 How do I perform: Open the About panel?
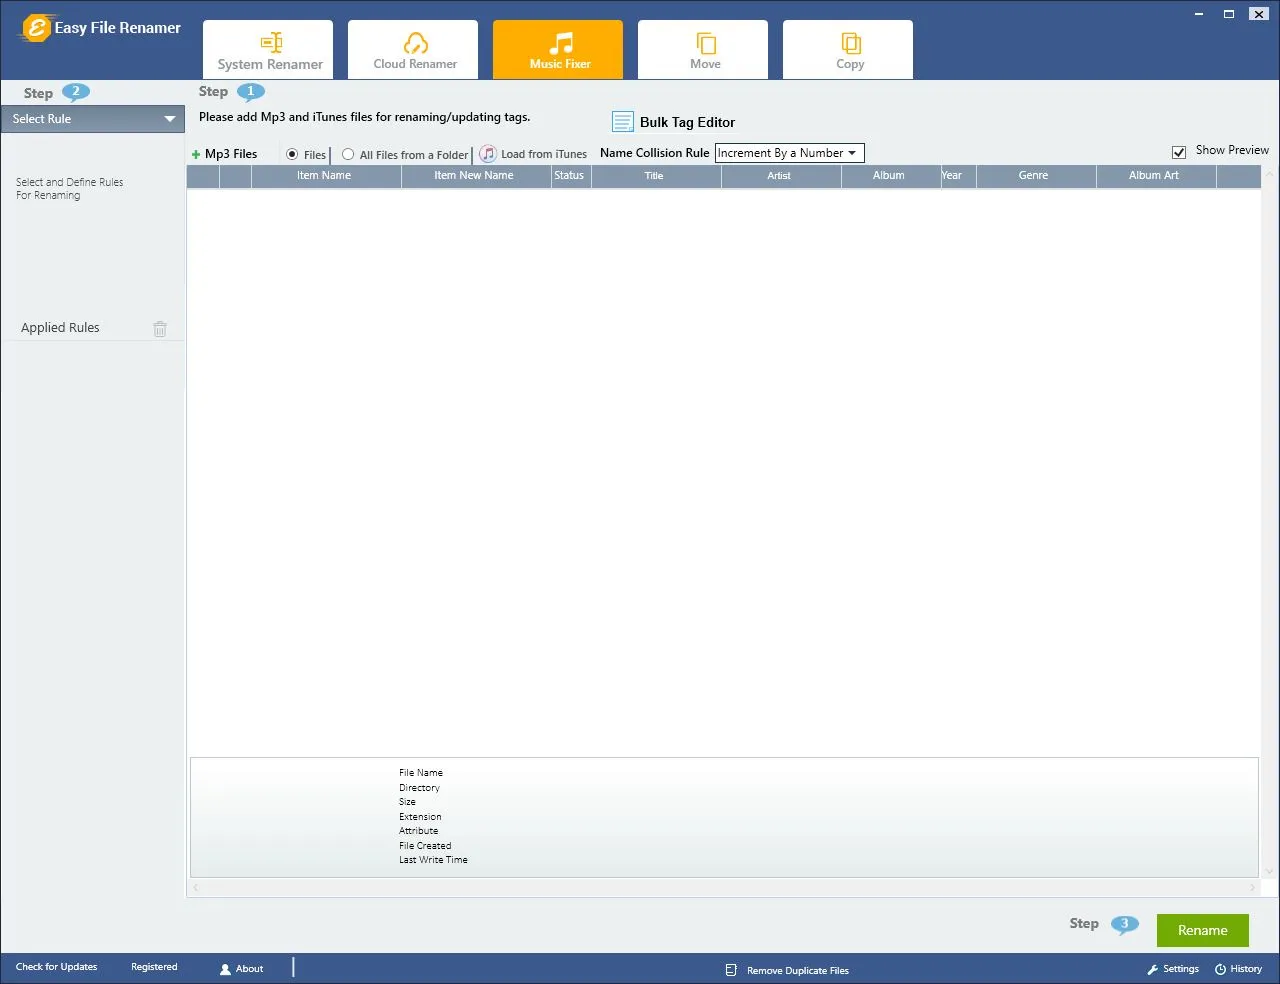click(x=241, y=968)
